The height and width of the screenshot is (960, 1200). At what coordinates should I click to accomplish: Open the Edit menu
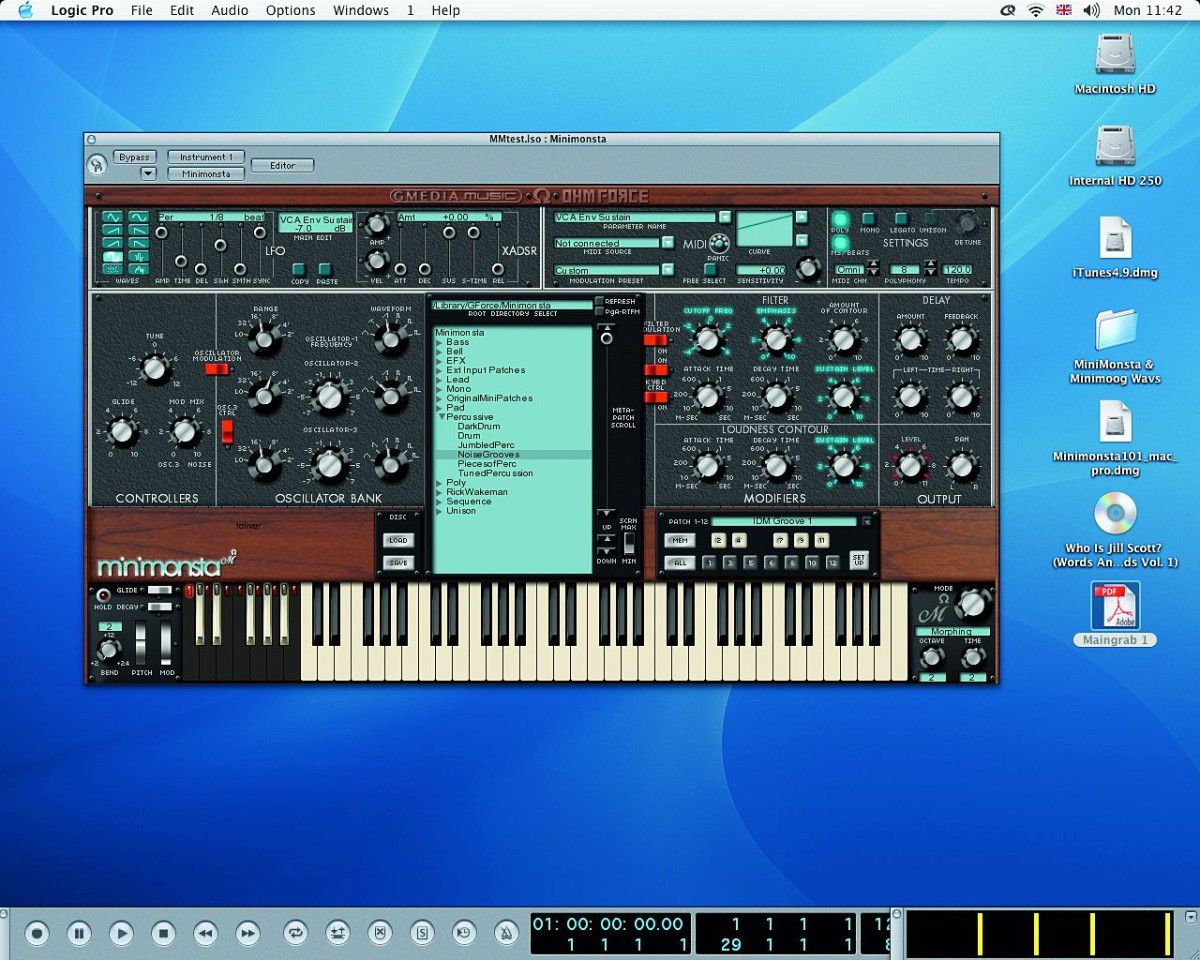(182, 10)
